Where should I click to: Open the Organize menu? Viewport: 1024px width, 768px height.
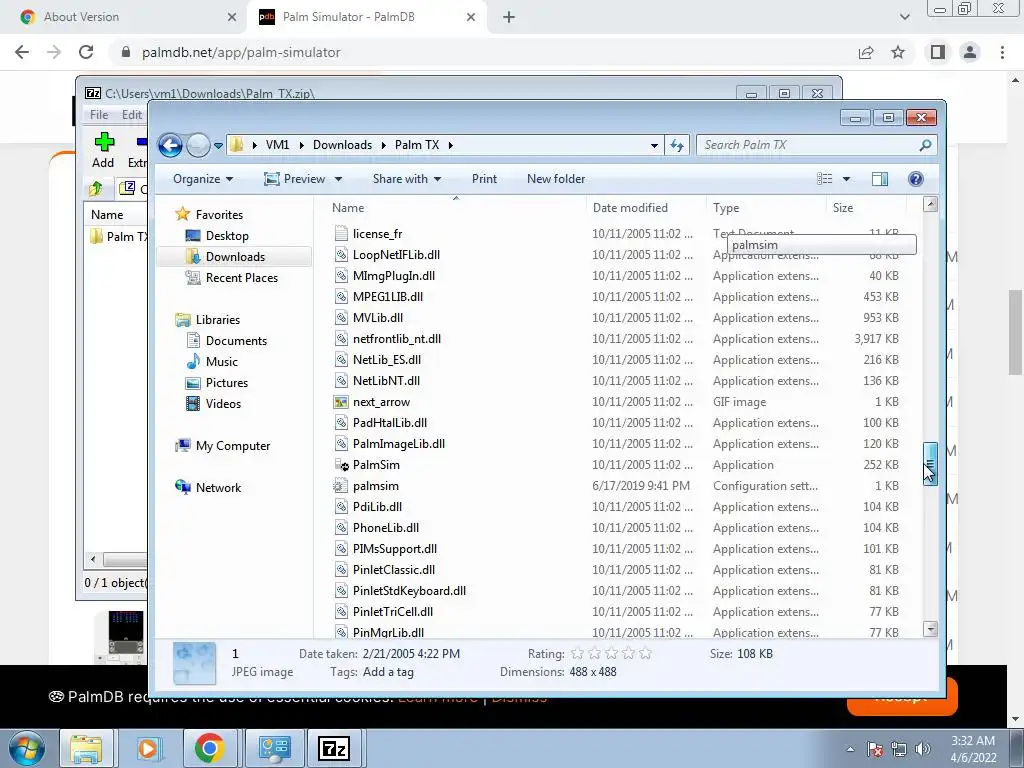click(202, 179)
